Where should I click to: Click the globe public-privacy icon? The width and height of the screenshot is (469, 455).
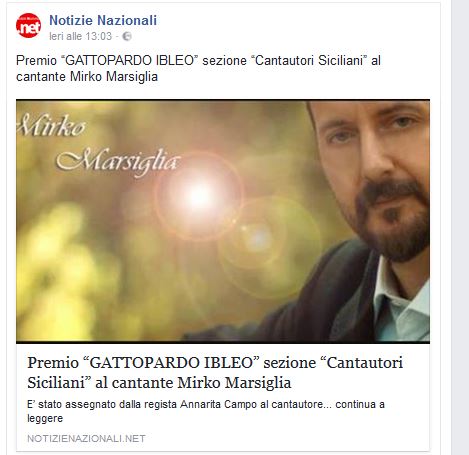click(x=127, y=36)
